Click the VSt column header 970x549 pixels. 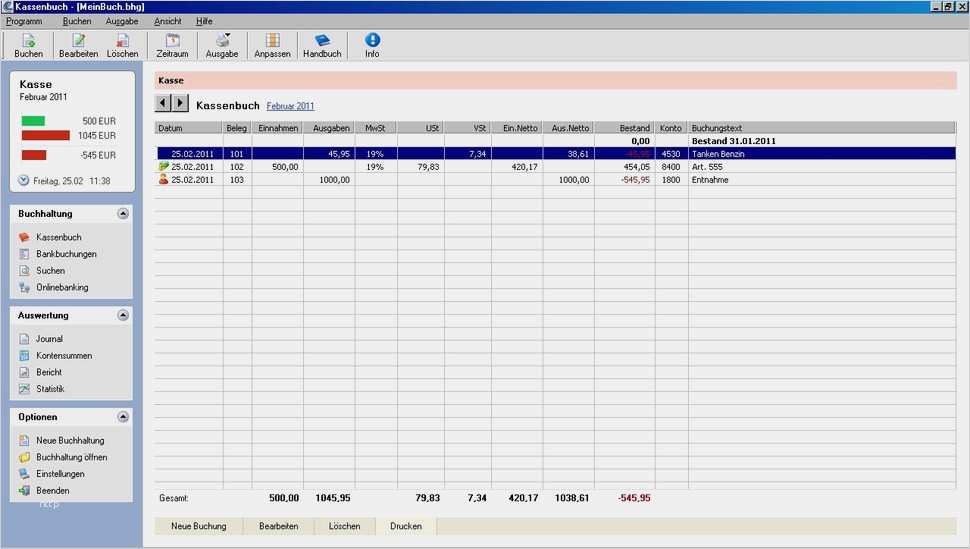pyautogui.click(x=468, y=128)
